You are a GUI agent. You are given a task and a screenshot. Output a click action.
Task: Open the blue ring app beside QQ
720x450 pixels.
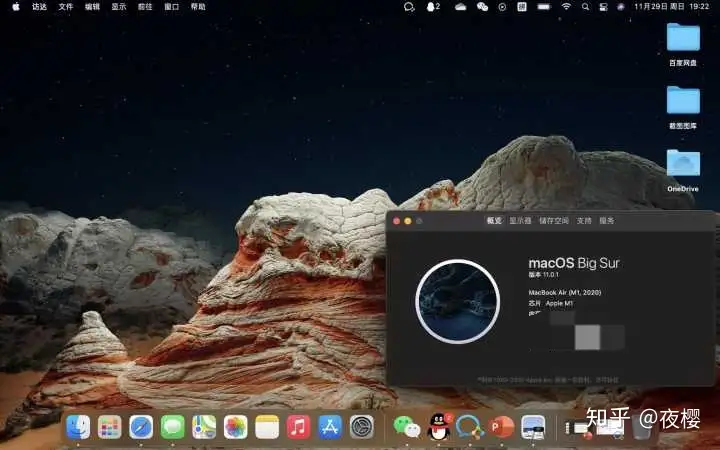470,427
